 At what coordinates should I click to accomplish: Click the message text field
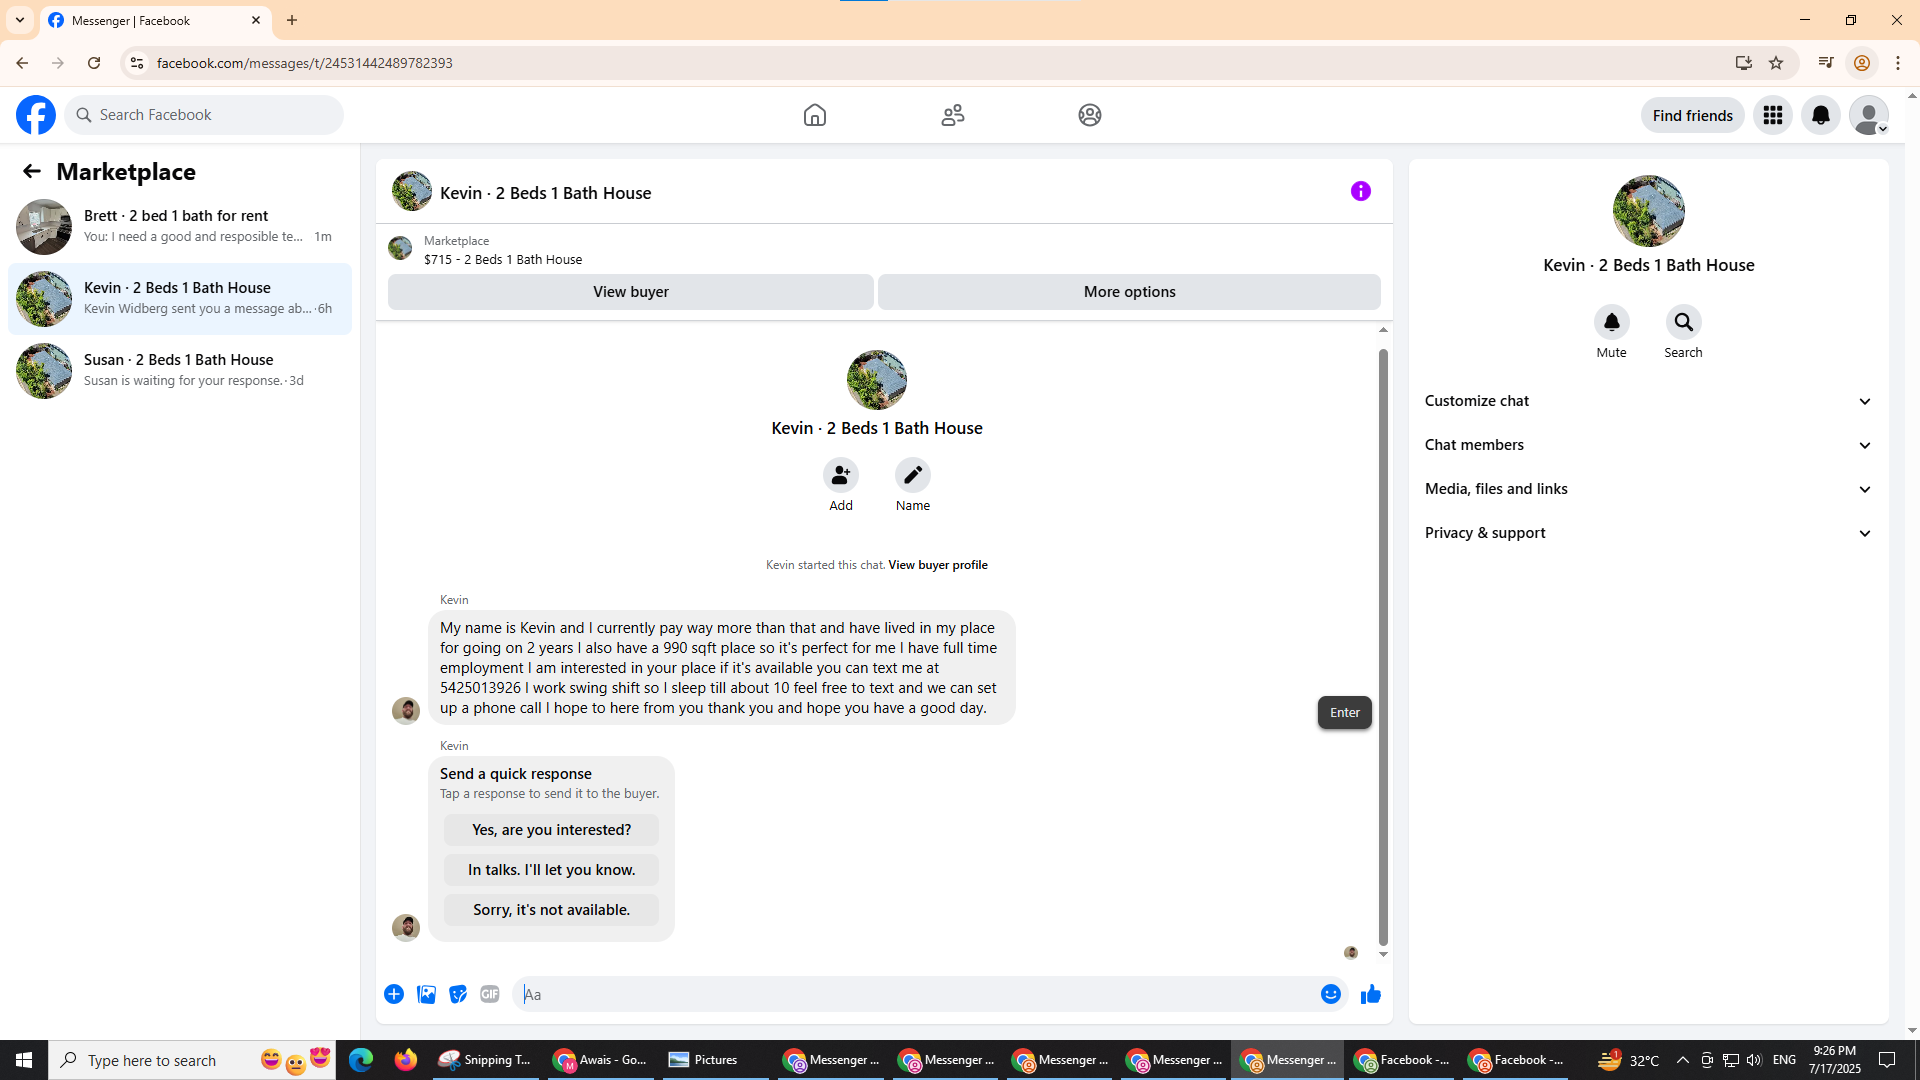tap(916, 994)
